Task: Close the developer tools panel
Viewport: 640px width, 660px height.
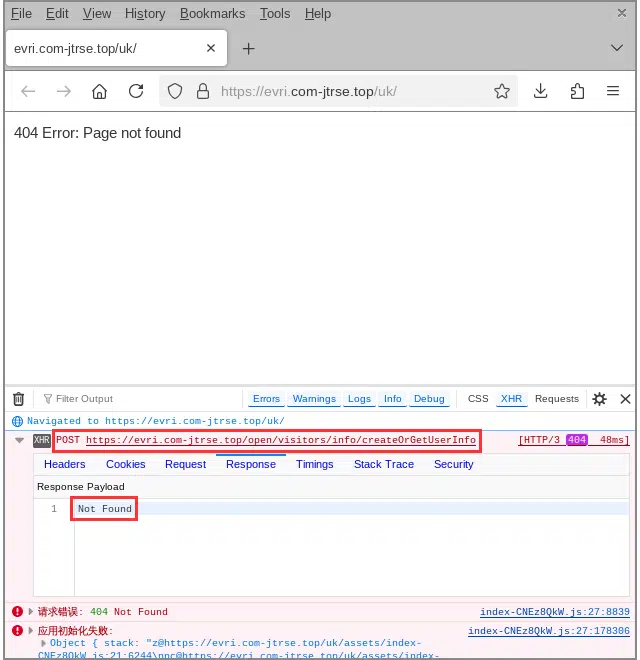Action: (x=625, y=399)
